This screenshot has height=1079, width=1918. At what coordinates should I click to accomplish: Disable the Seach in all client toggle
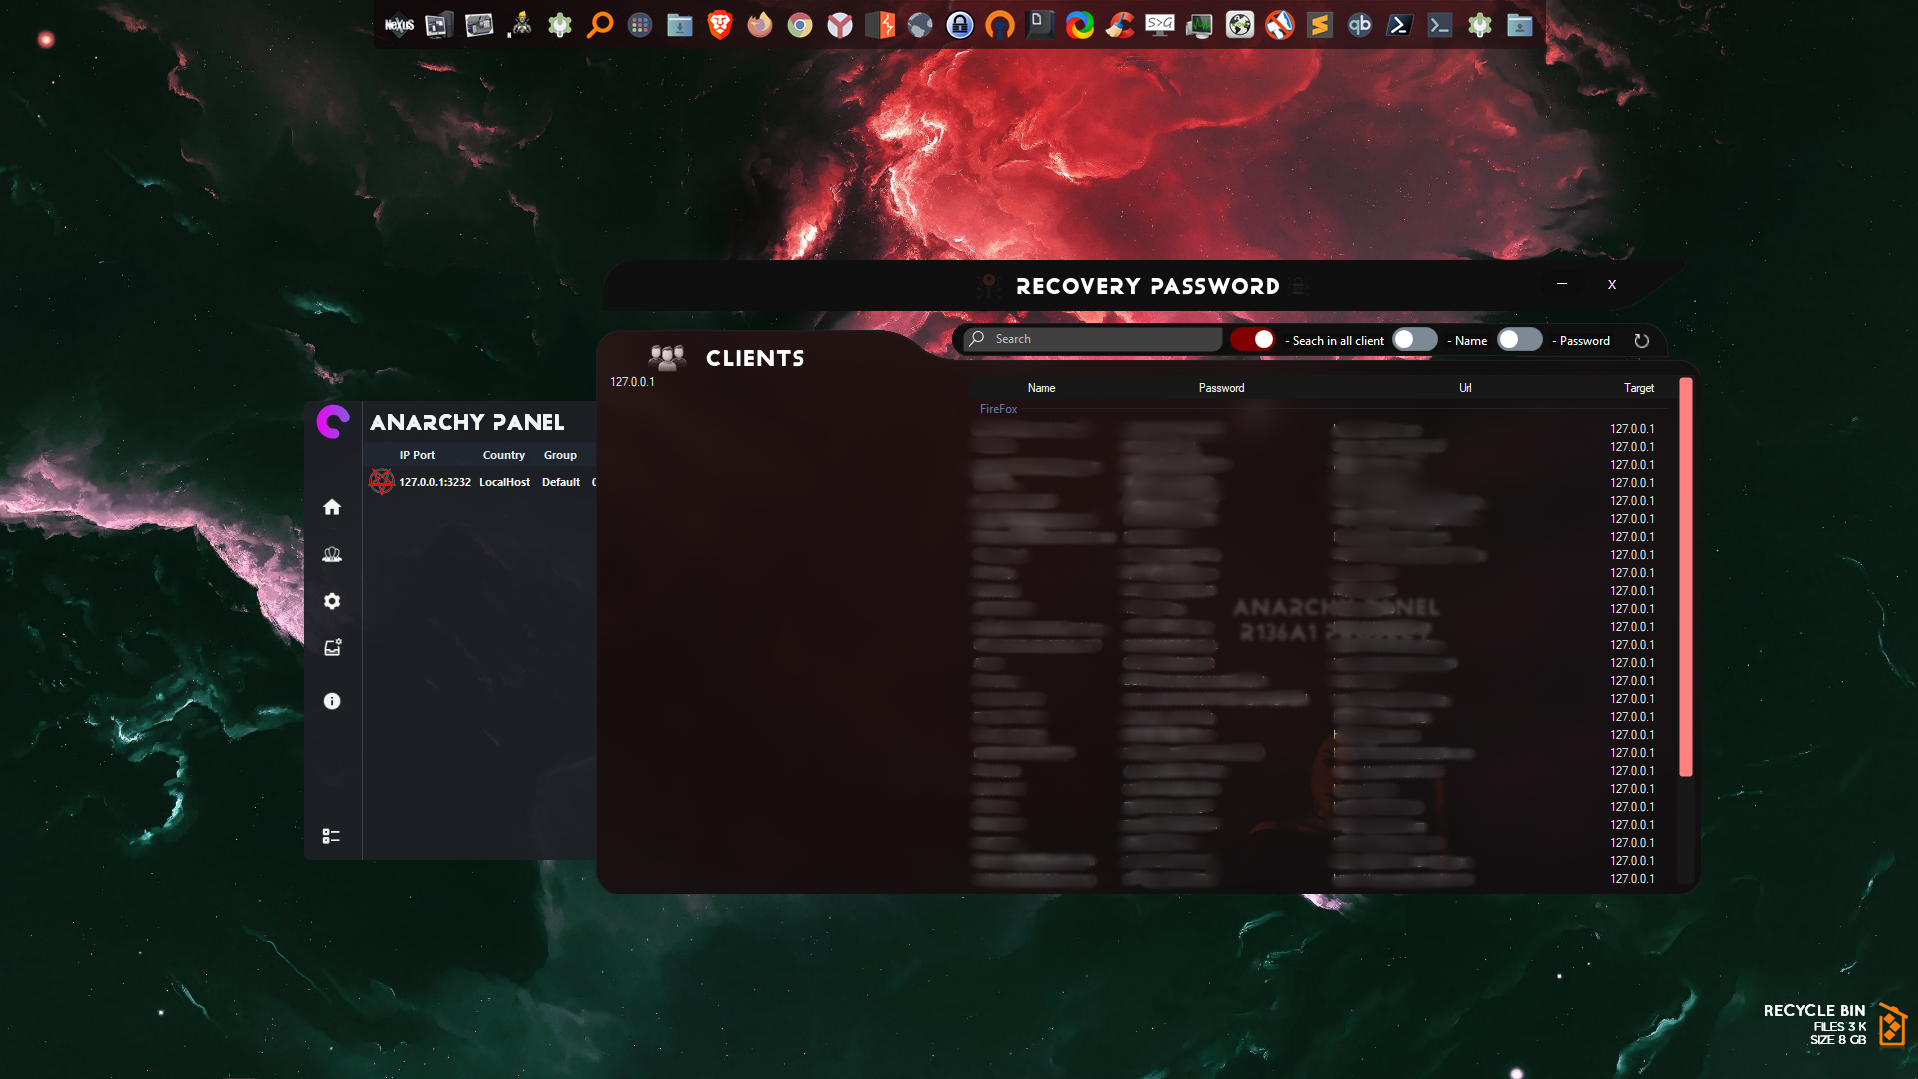[x=1253, y=340]
